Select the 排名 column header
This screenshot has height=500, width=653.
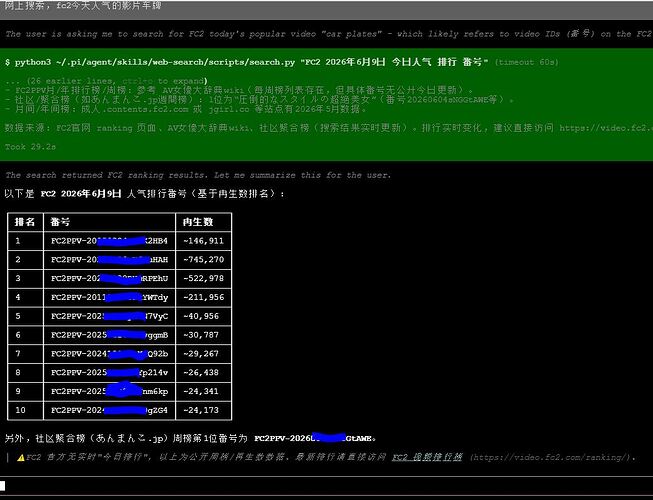(25, 222)
